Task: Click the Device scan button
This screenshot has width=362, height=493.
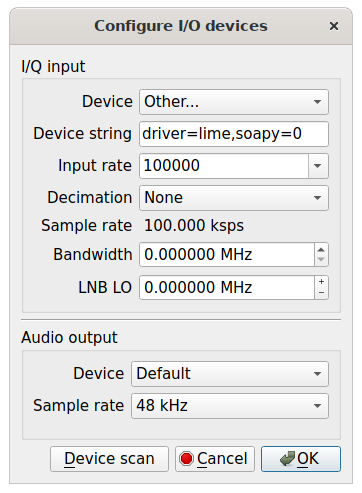Action: coord(109,459)
